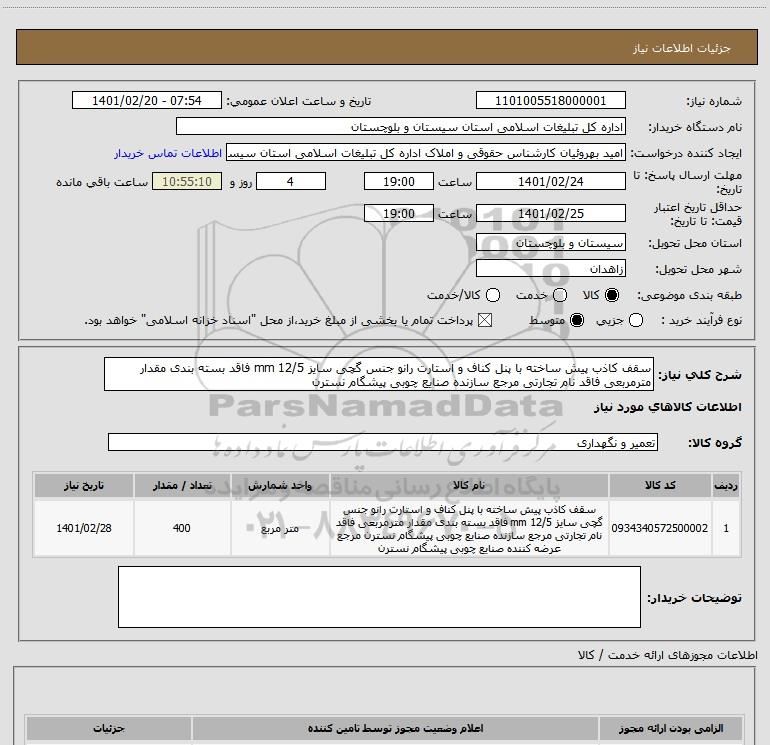
Task: Click the الزامی بودن ارائه مجوز header
Action: tap(671, 728)
